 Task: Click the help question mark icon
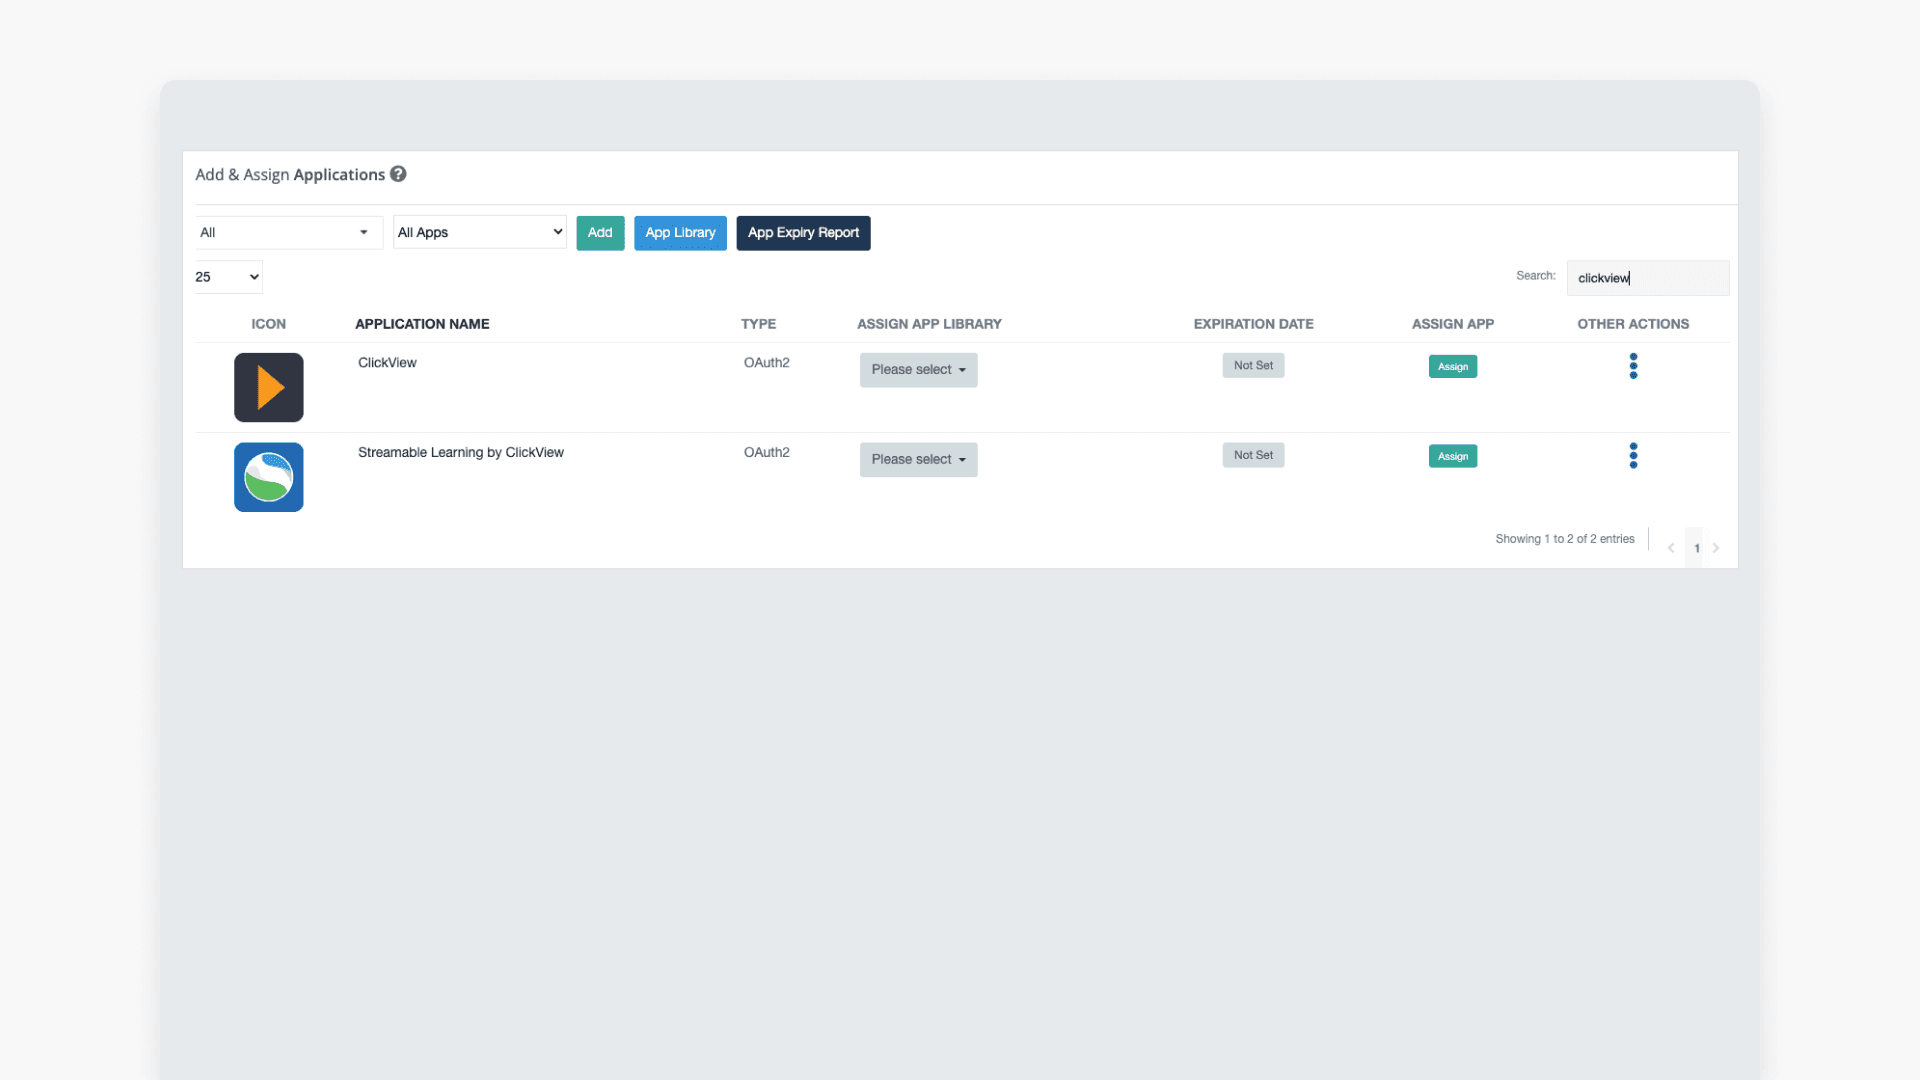[398, 174]
